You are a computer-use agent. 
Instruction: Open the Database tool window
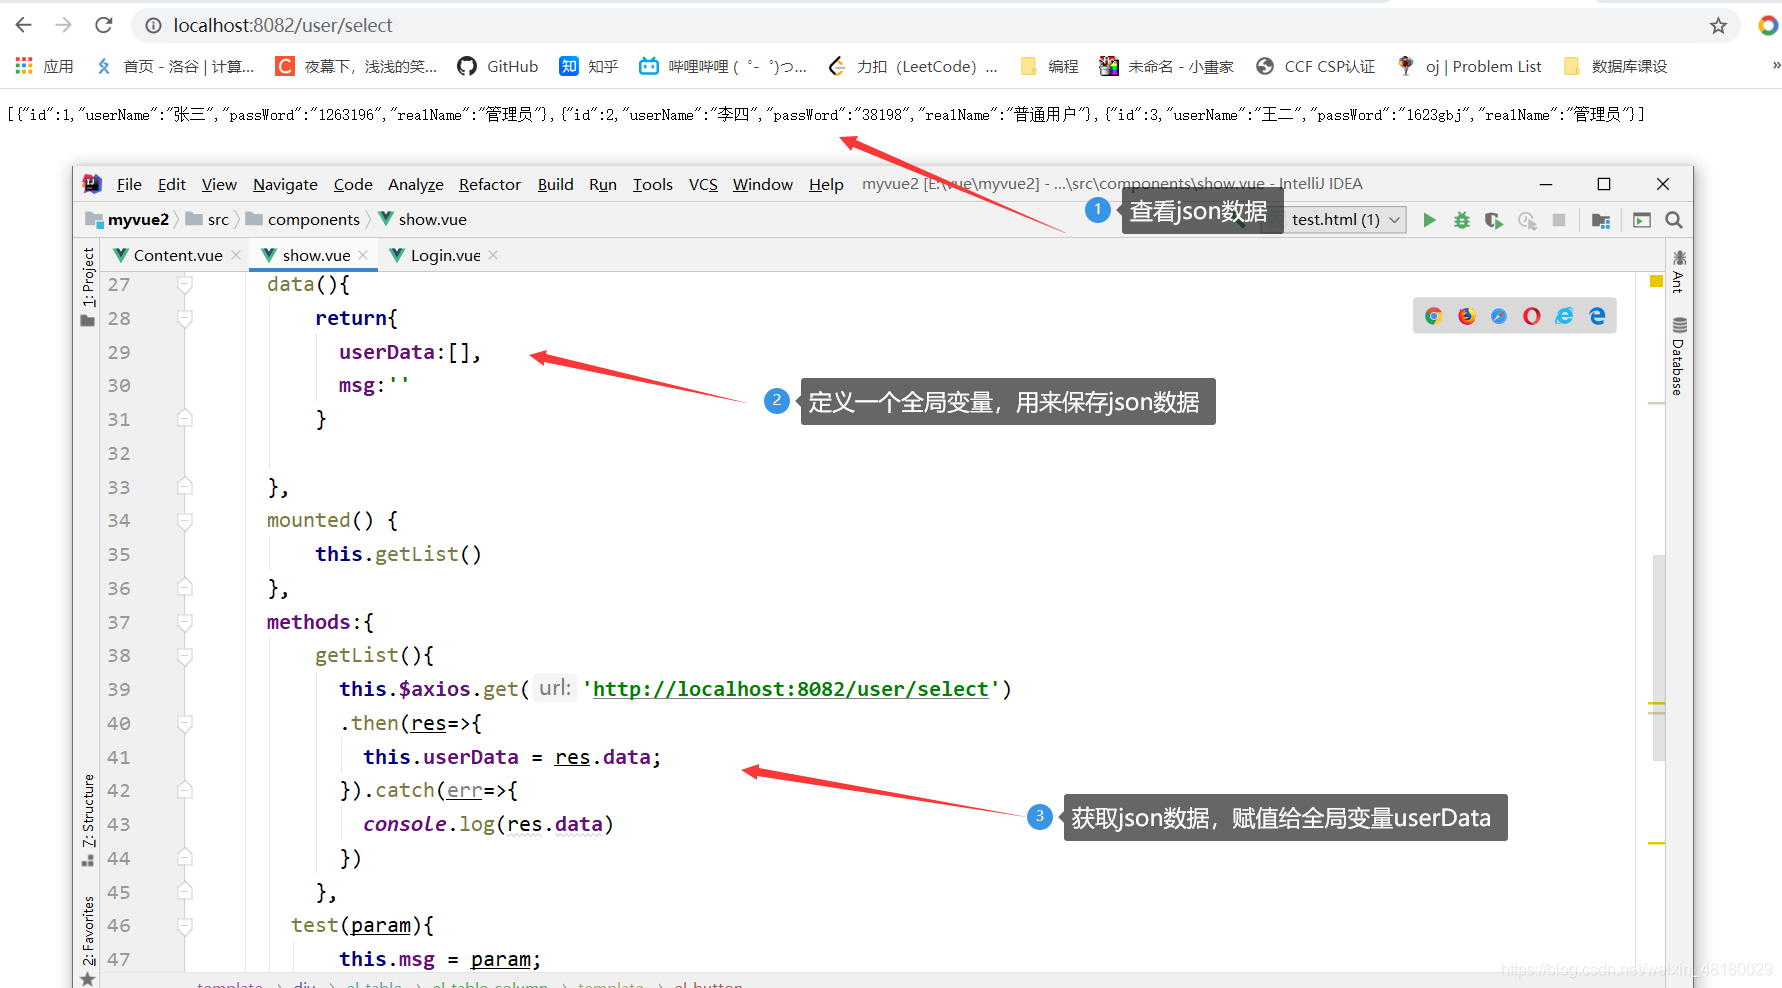point(1679,356)
